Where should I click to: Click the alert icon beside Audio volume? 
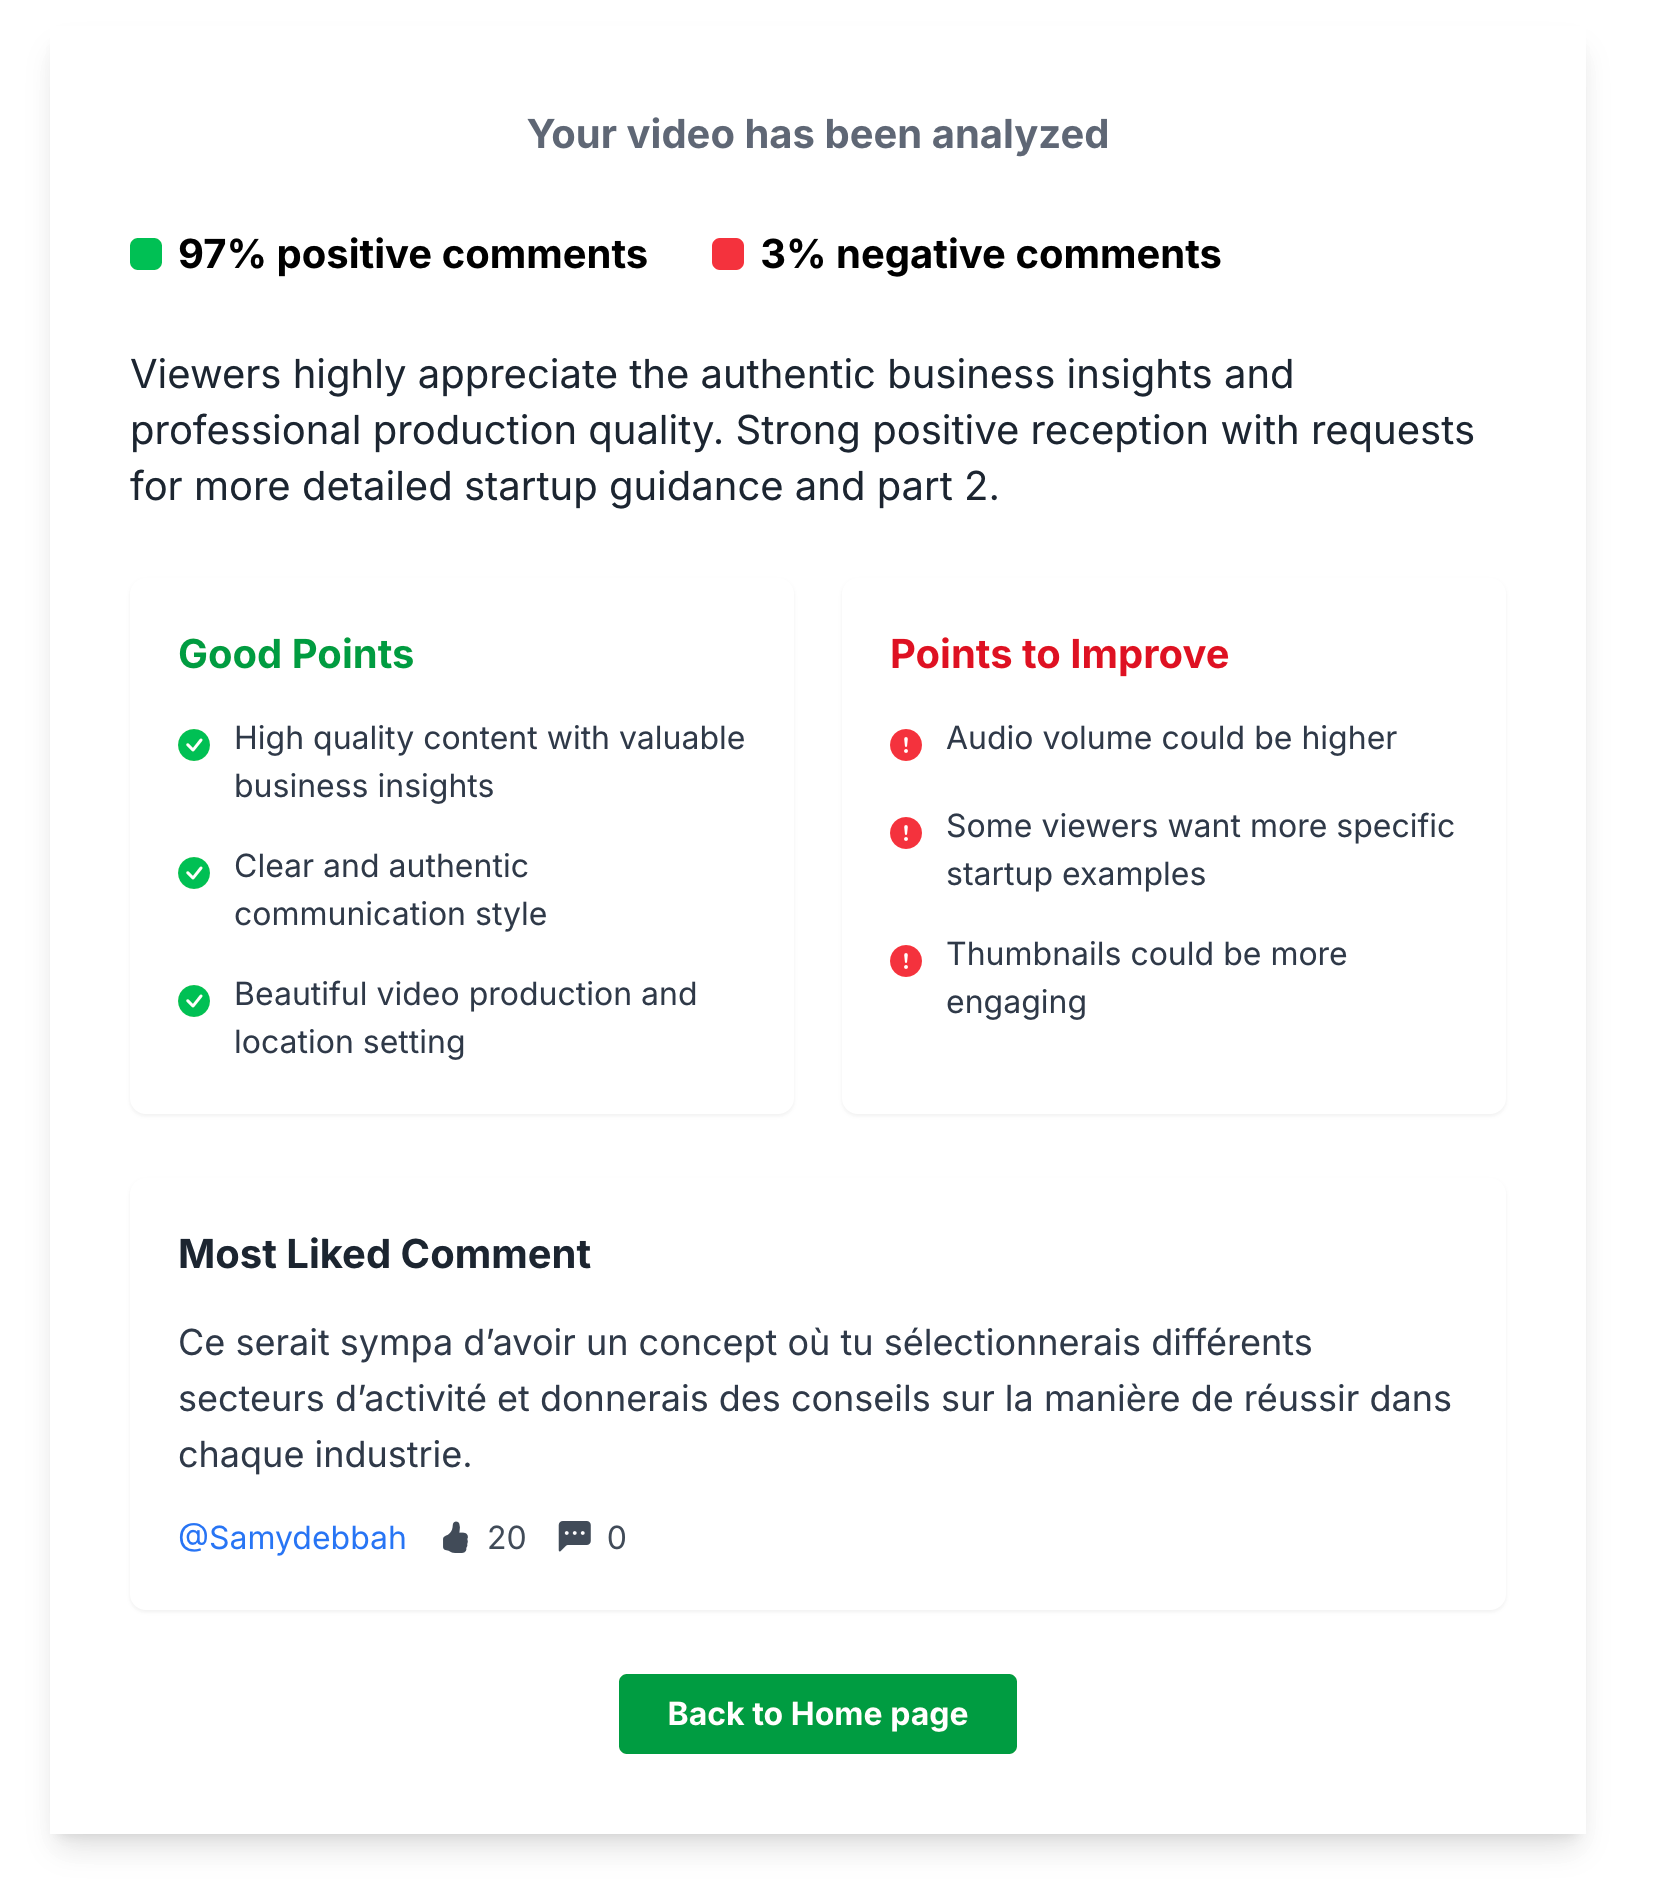pyautogui.click(x=906, y=745)
